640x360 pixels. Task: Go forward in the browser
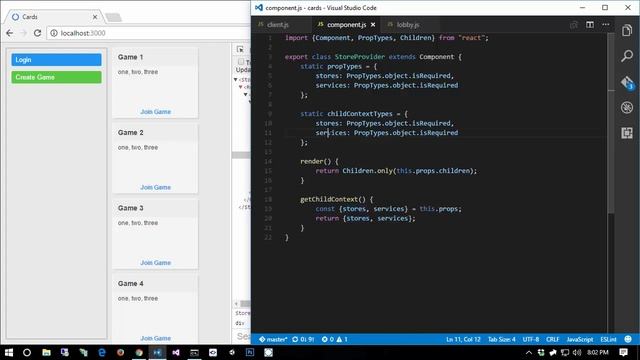pos(24,33)
